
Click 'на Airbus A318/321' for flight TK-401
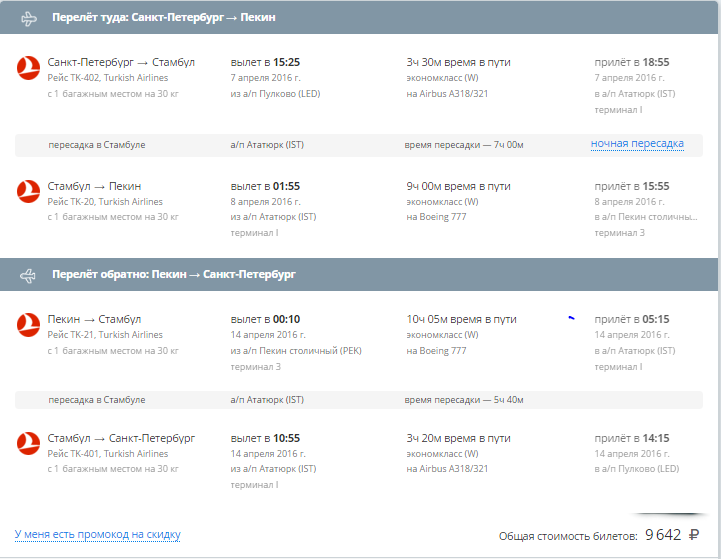(x=447, y=469)
